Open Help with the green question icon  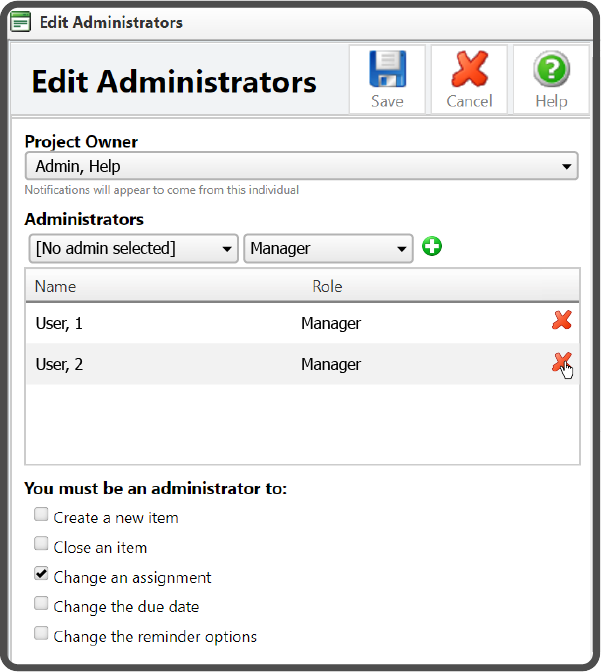[551, 72]
